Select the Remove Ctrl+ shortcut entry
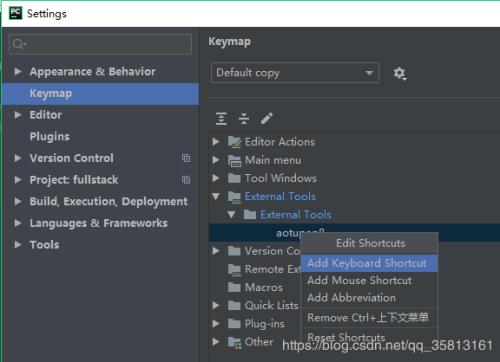The height and width of the screenshot is (362, 500). click(369, 318)
